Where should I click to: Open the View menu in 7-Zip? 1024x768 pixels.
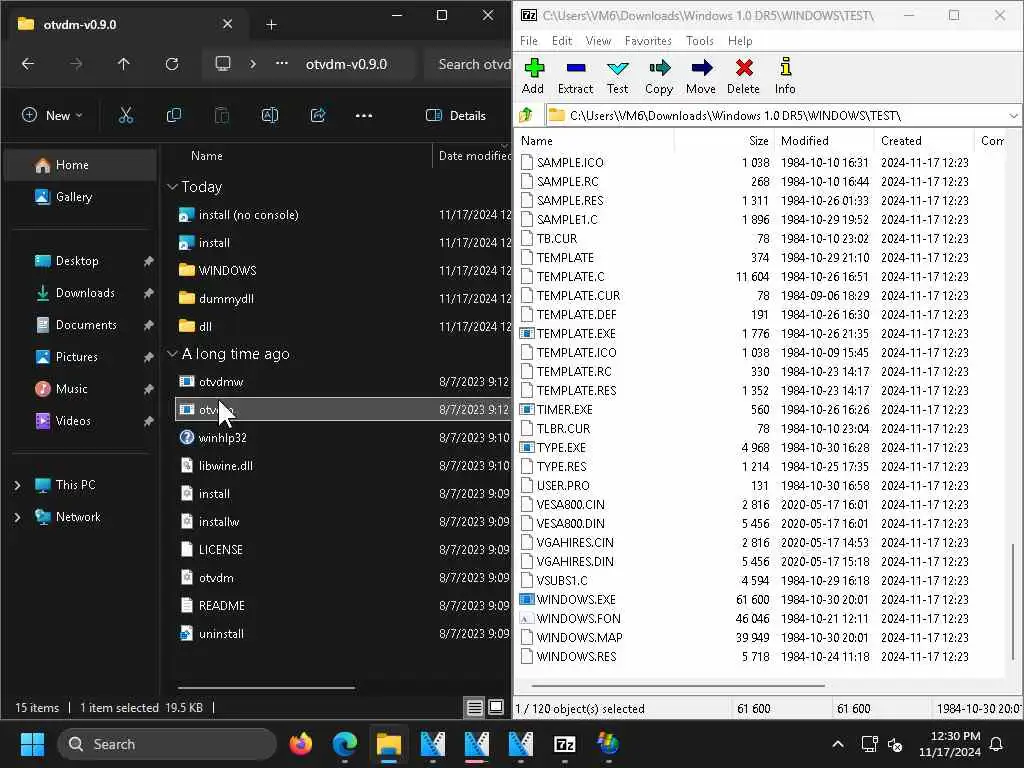coord(598,40)
